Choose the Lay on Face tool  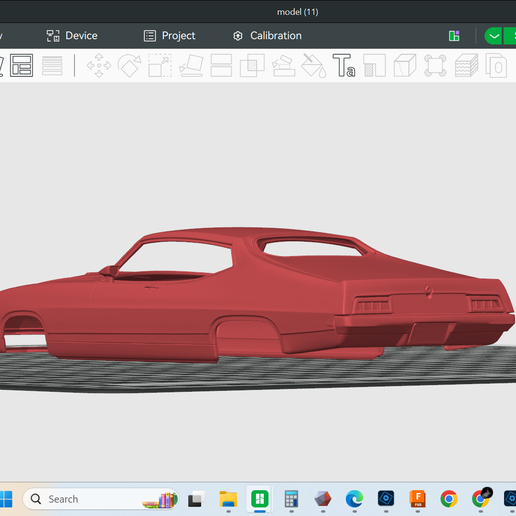click(x=191, y=65)
